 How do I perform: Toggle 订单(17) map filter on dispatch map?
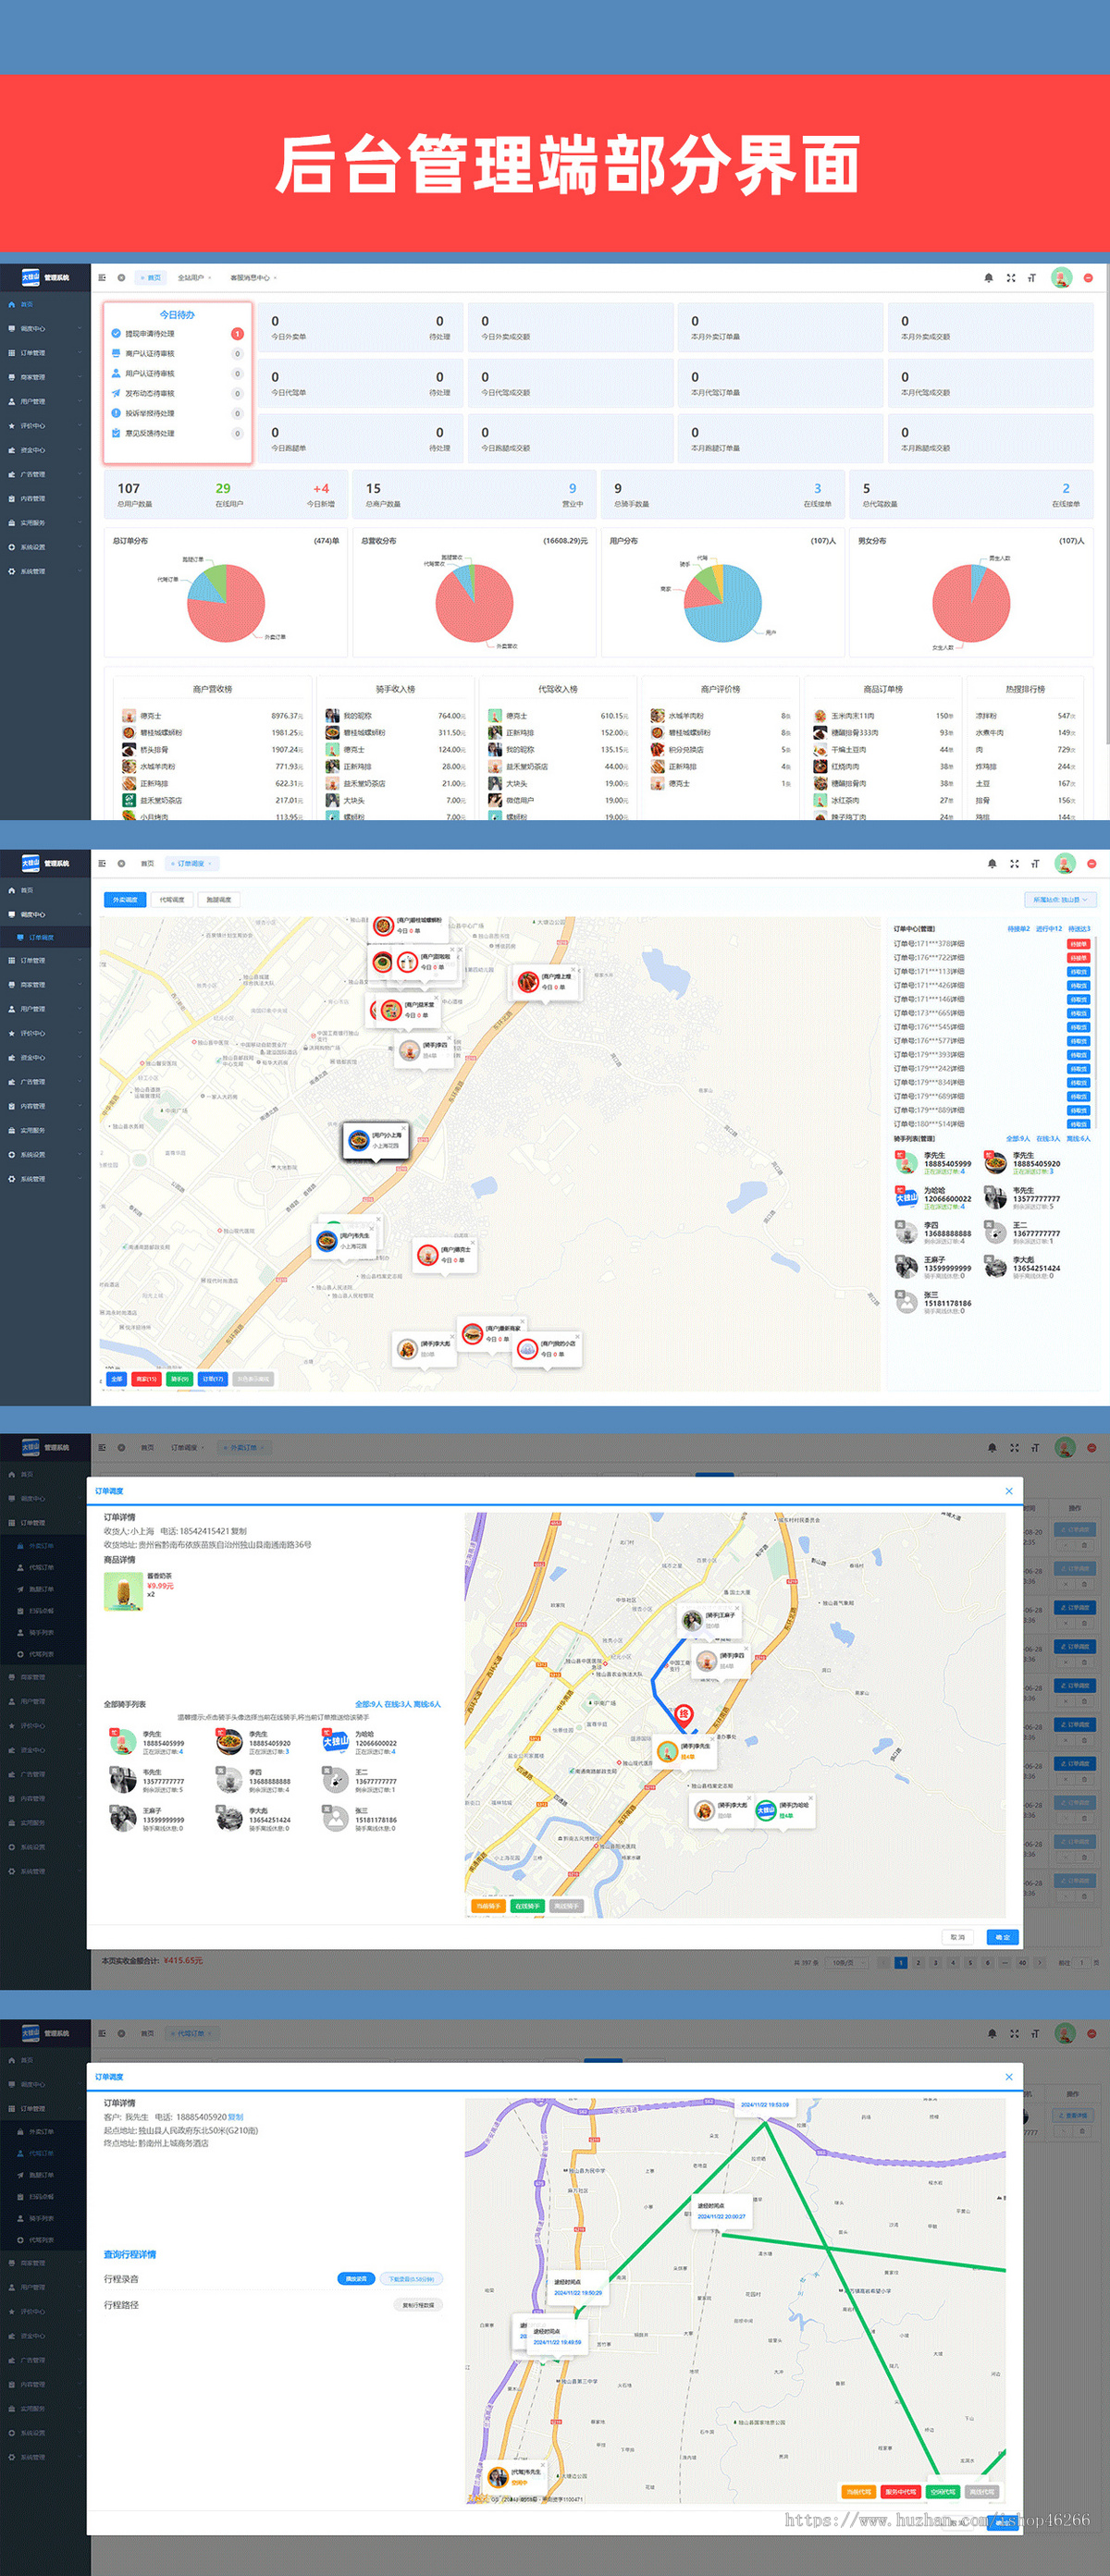coord(213,1379)
